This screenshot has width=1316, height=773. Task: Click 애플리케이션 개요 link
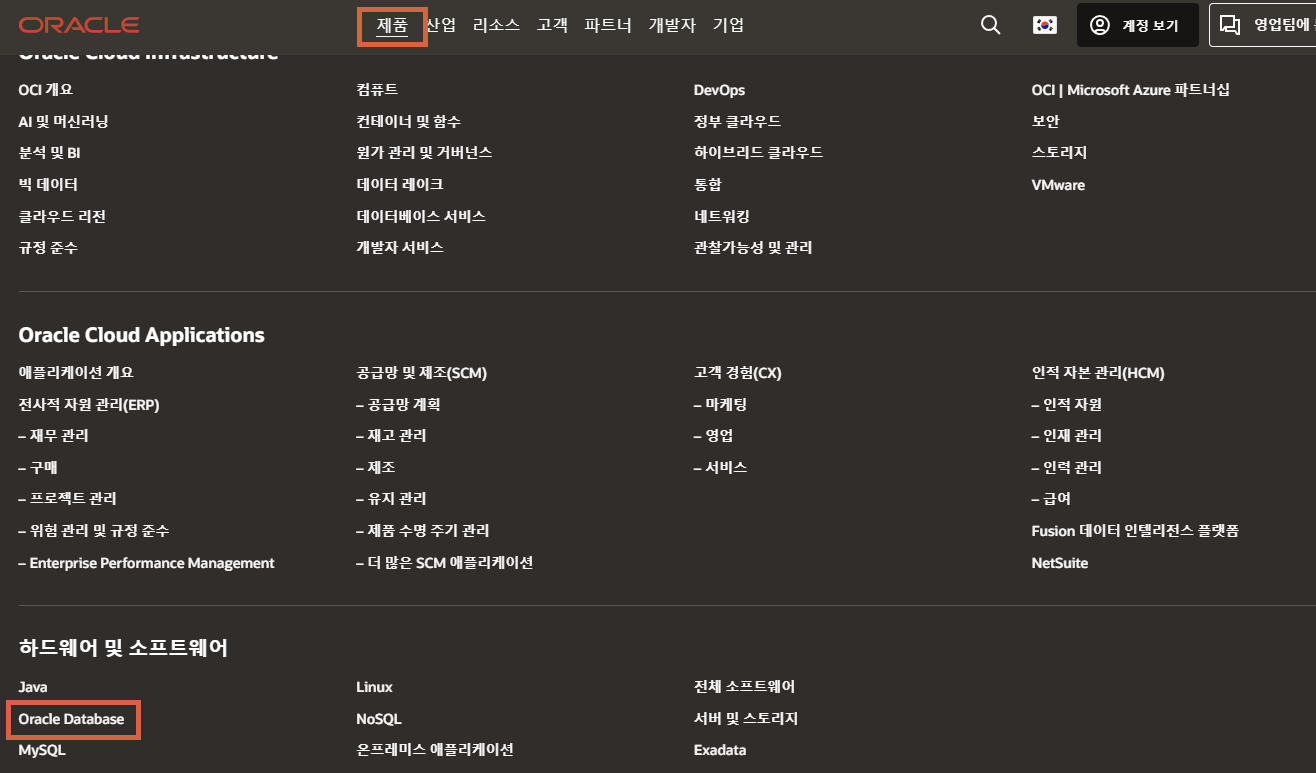coord(76,373)
